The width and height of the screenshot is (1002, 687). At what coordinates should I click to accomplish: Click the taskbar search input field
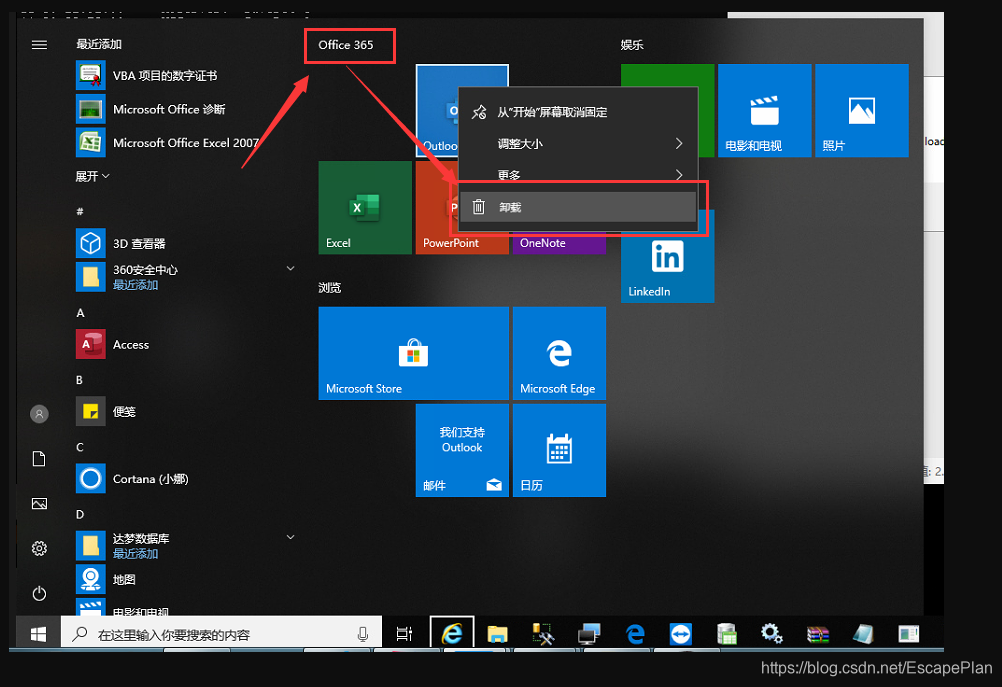(x=221, y=634)
